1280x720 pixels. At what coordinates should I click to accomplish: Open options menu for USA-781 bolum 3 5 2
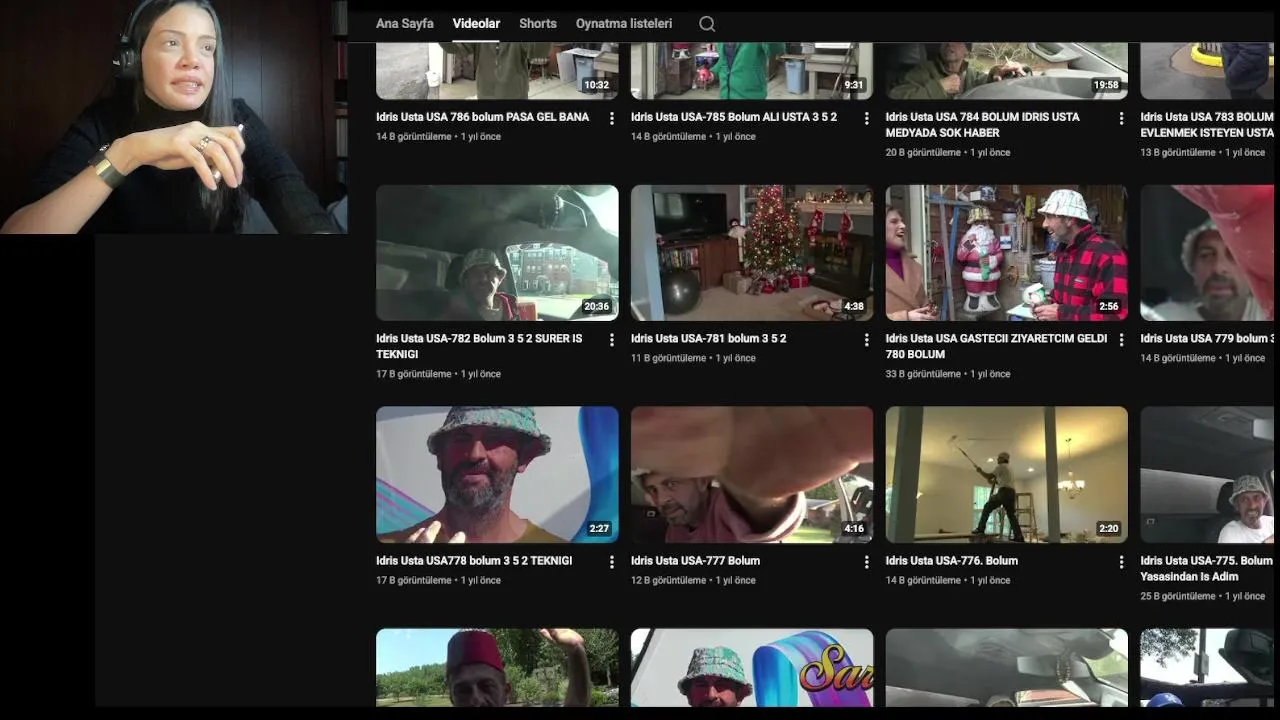867,340
